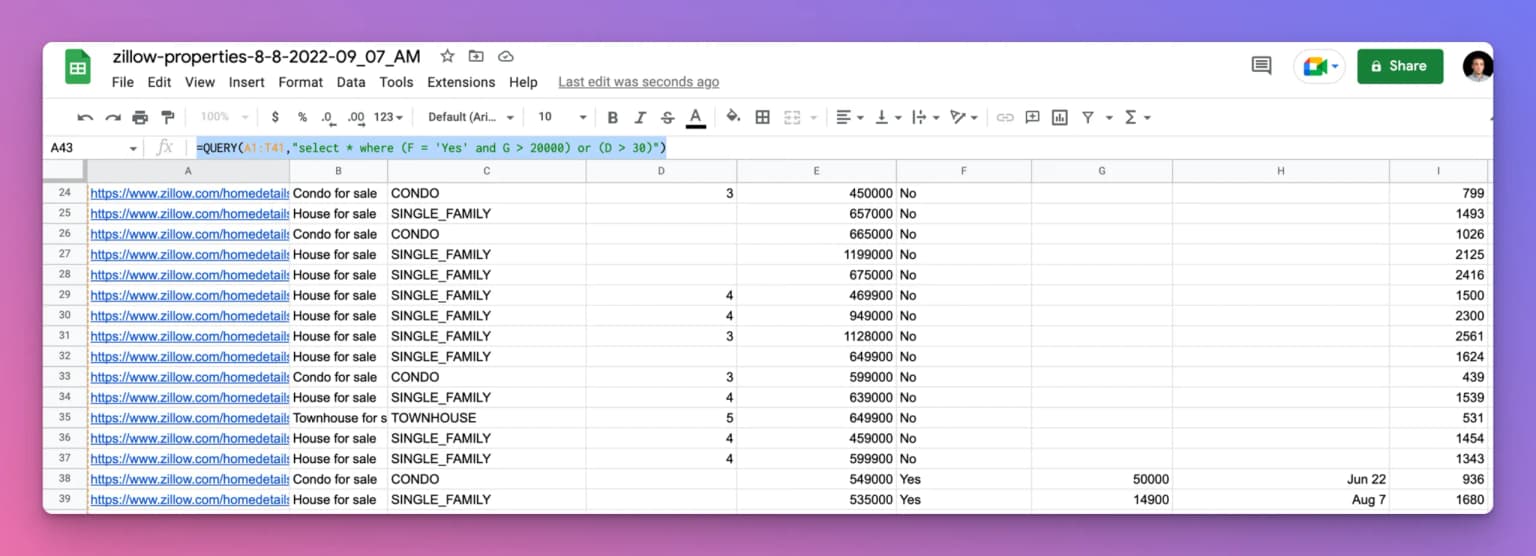Select row 30 header
This screenshot has width=1536, height=556.
point(65,315)
